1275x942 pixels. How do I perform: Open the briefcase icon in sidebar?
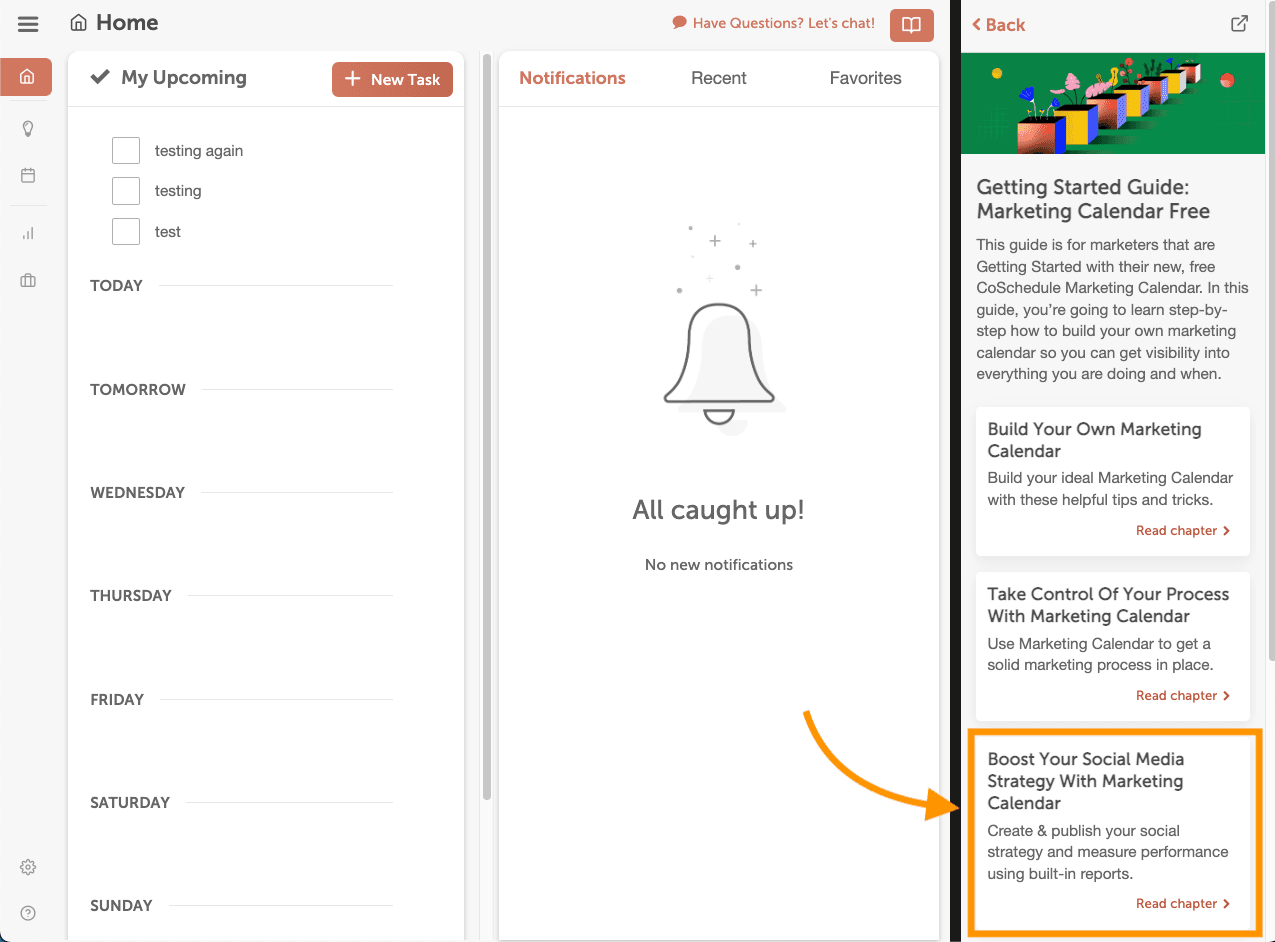point(28,281)
